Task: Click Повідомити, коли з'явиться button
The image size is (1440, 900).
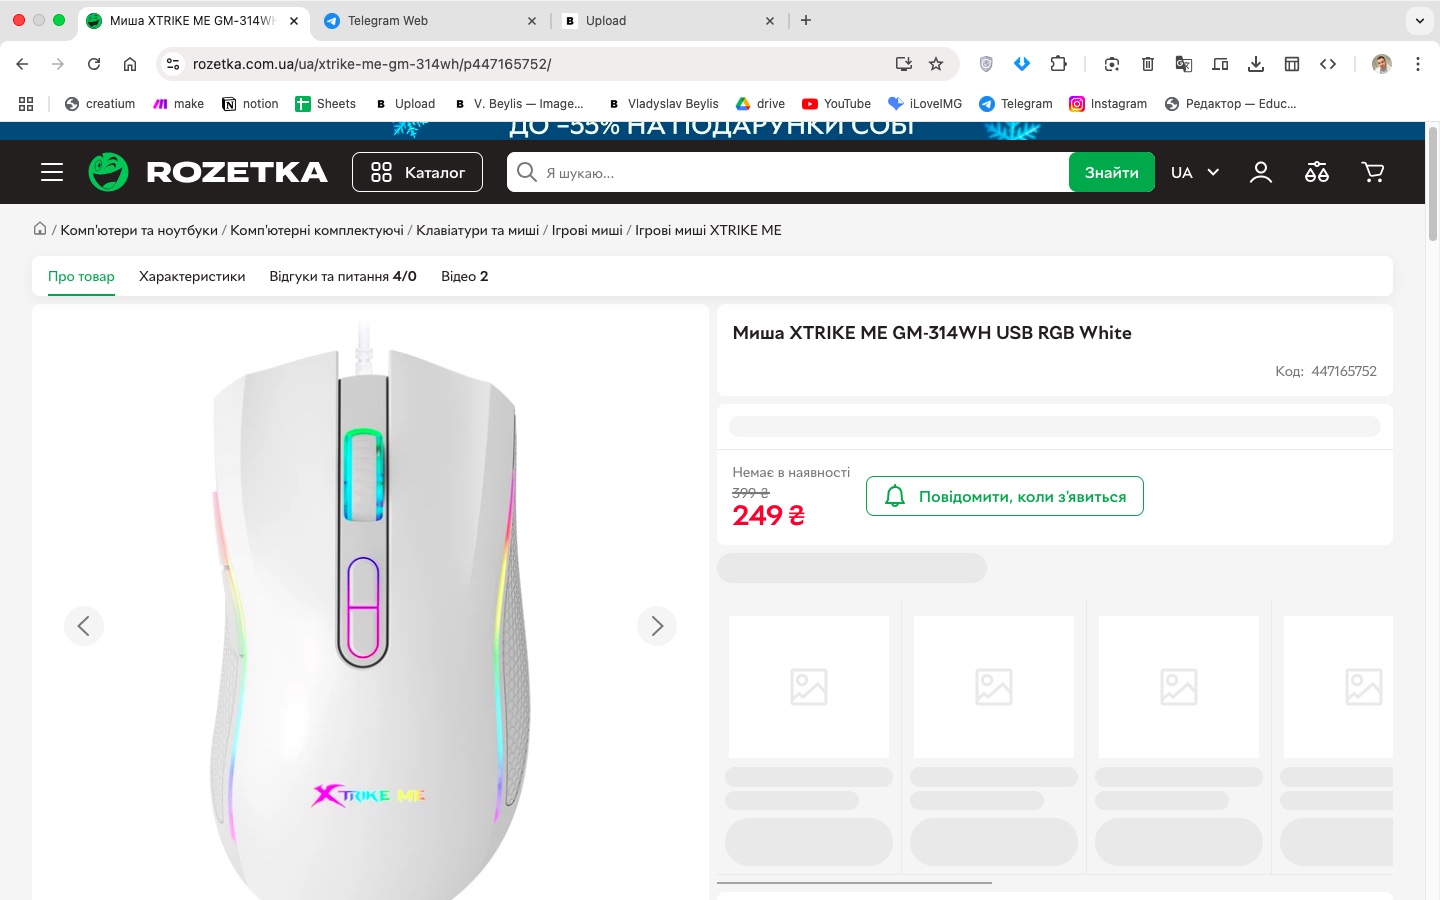Action: (1004, 496)
